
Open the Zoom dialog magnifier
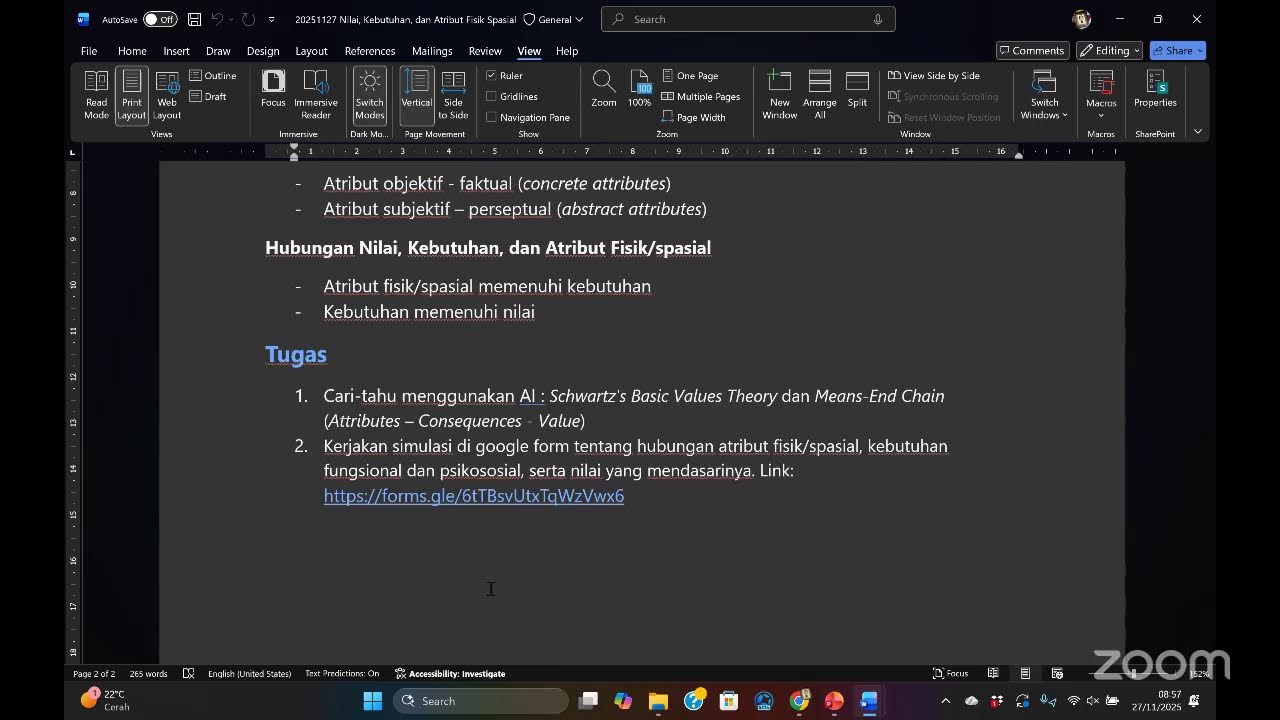604,89
